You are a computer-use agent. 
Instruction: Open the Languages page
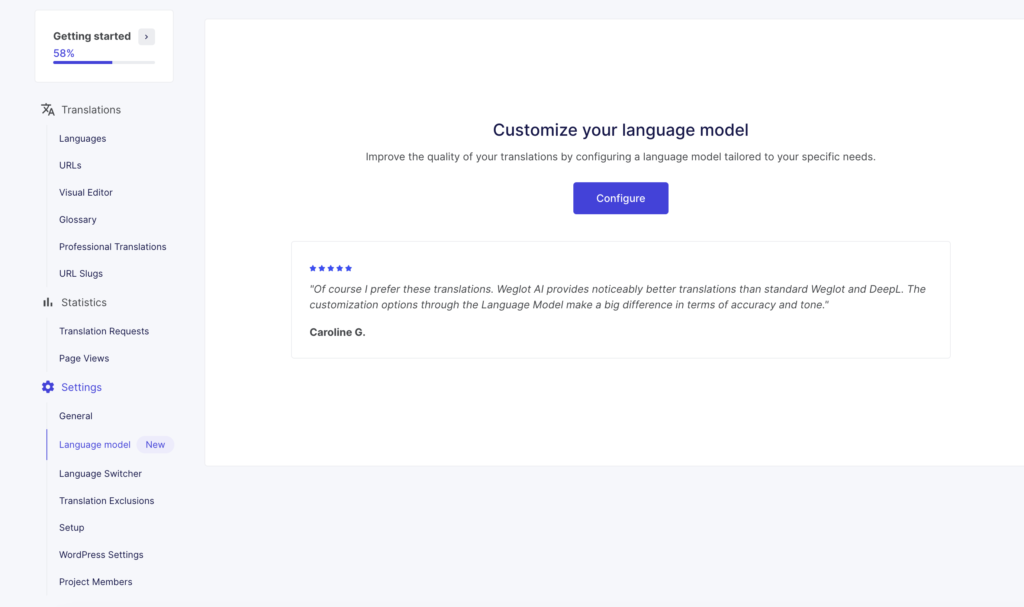click(82, 139)
